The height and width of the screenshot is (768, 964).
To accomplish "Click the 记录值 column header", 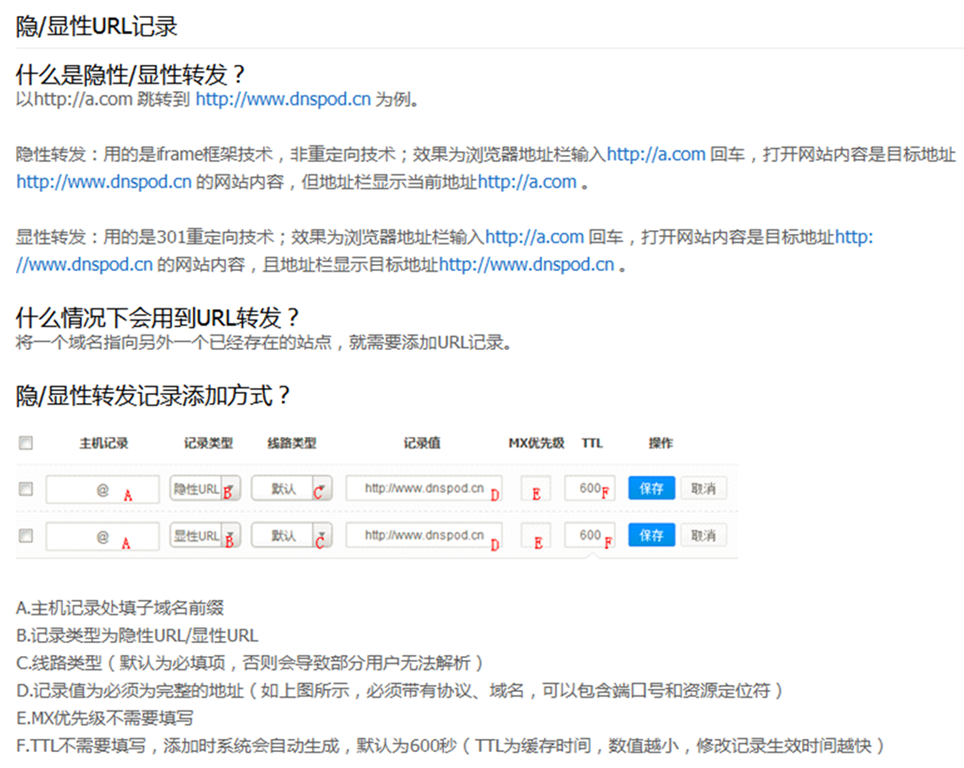I will [x=422, y=443].
